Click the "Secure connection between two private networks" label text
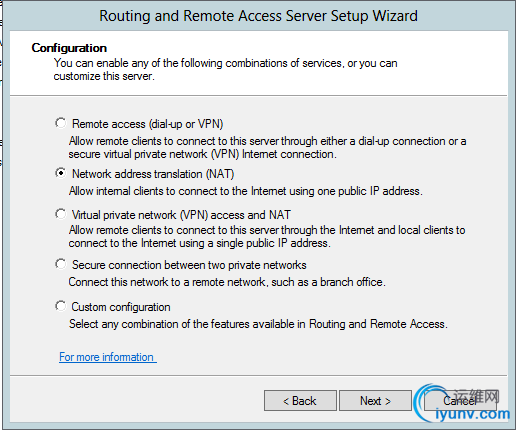Screen dimensions: 516x430 click(x=189, y=265)
